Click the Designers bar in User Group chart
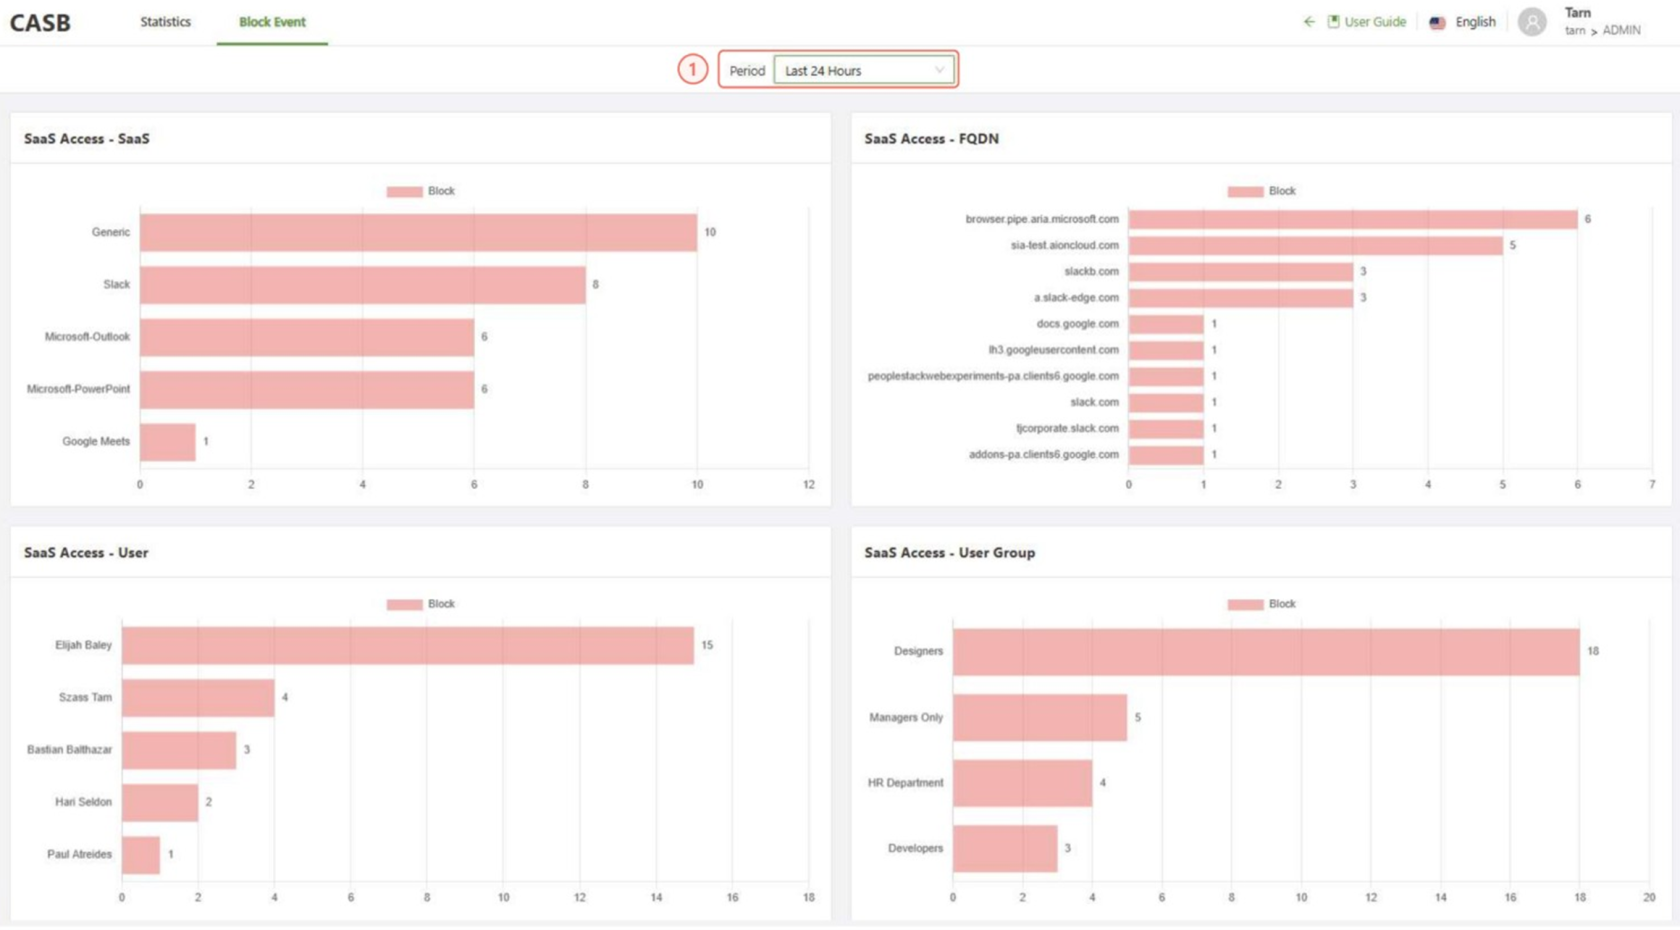 [x=1265, y=652]
